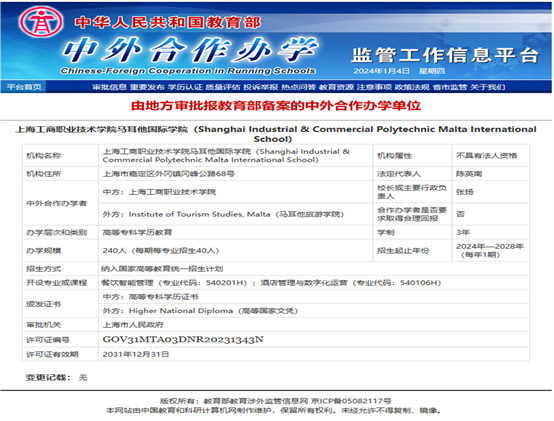Click the value 240人（每期每专业招生40人）
This screenshot has height=421, width=554.
pyautogui.click(x=161, y=251)
